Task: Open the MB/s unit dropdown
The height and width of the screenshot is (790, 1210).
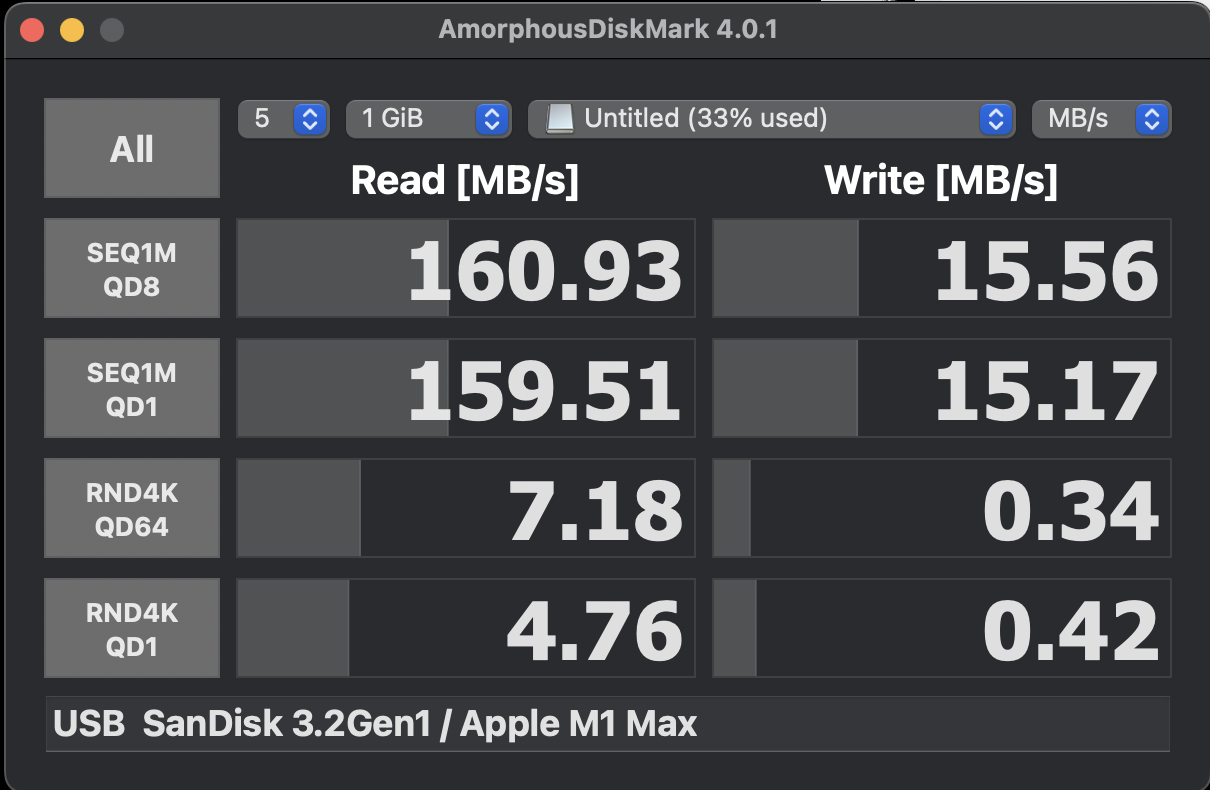Action: [x=1101, y=119]
